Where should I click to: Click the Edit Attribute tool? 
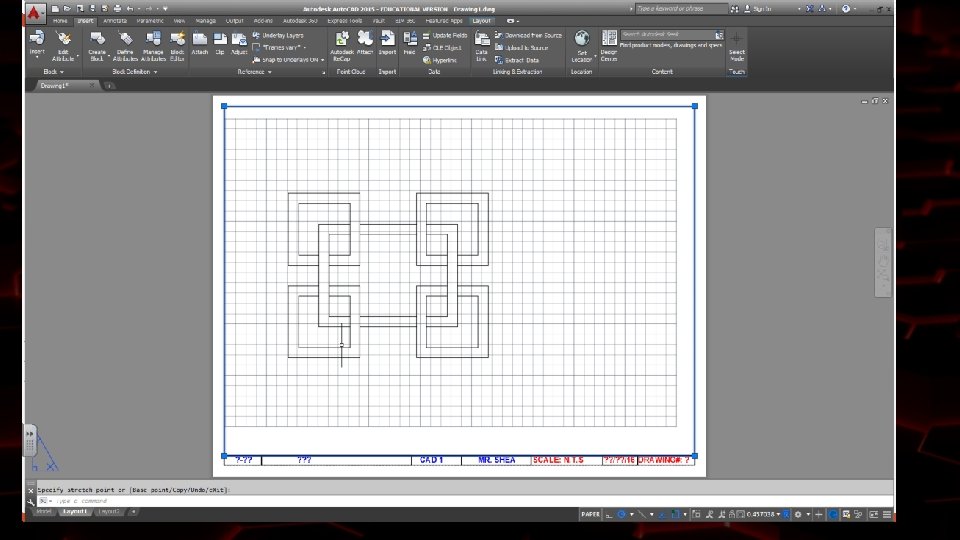tap(63, 47)
